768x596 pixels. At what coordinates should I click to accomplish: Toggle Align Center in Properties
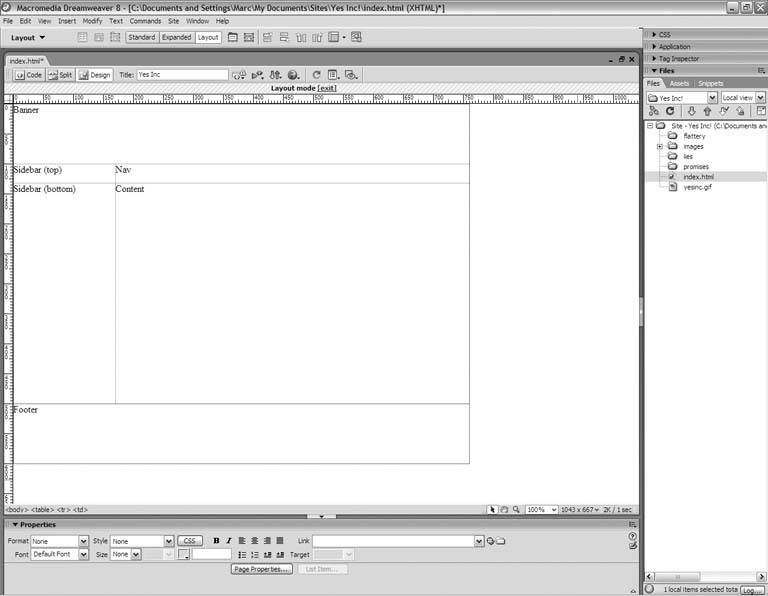point(255,541)
